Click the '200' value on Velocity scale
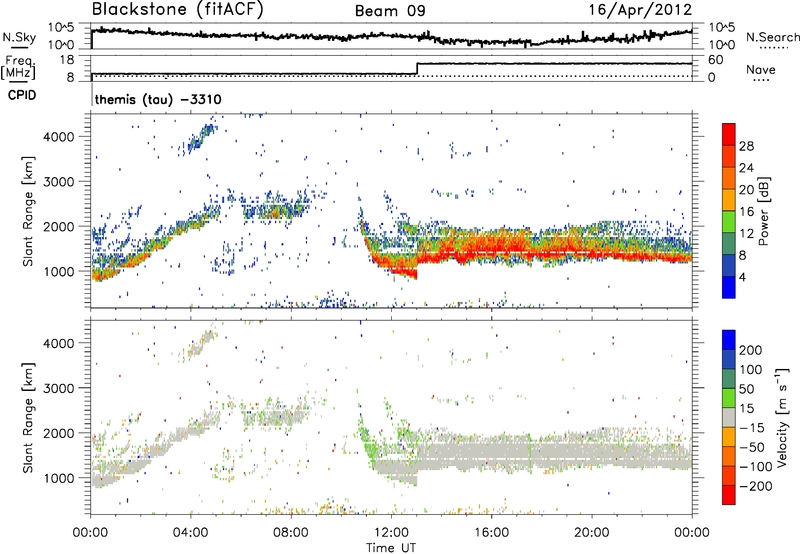This screenshot has height=554, width=800. 751,350
